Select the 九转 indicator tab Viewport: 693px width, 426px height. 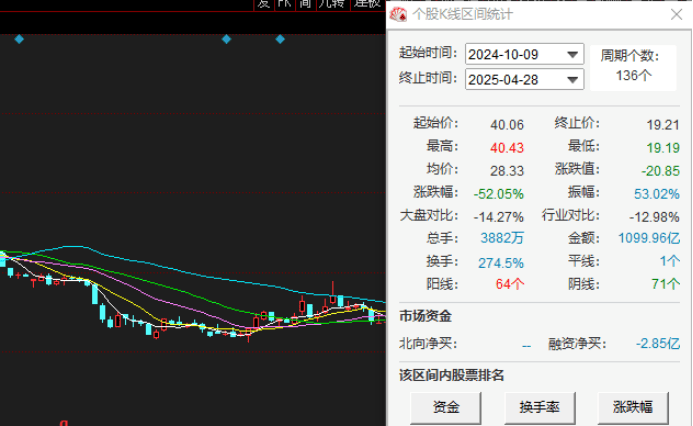pos(332,4)
